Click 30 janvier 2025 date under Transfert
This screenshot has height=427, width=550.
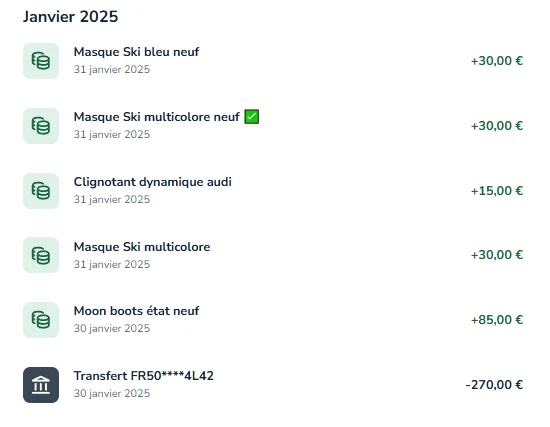coord(112,393)
